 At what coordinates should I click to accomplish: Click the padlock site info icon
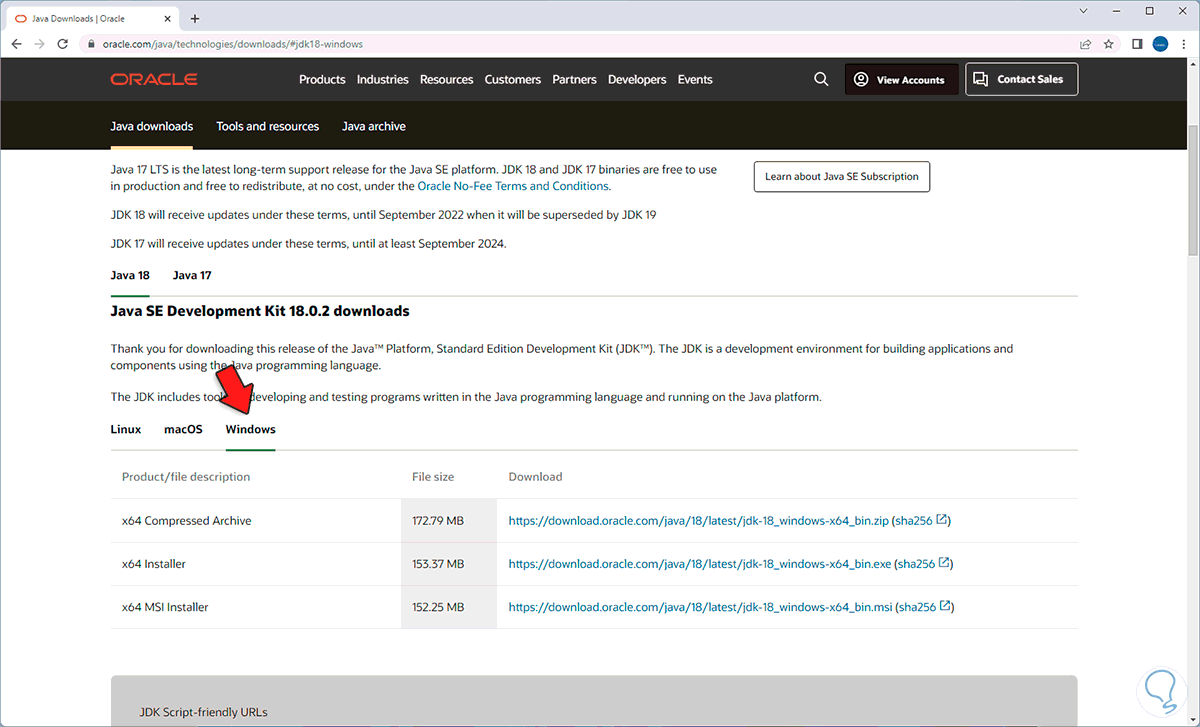[x=91, y=44]
